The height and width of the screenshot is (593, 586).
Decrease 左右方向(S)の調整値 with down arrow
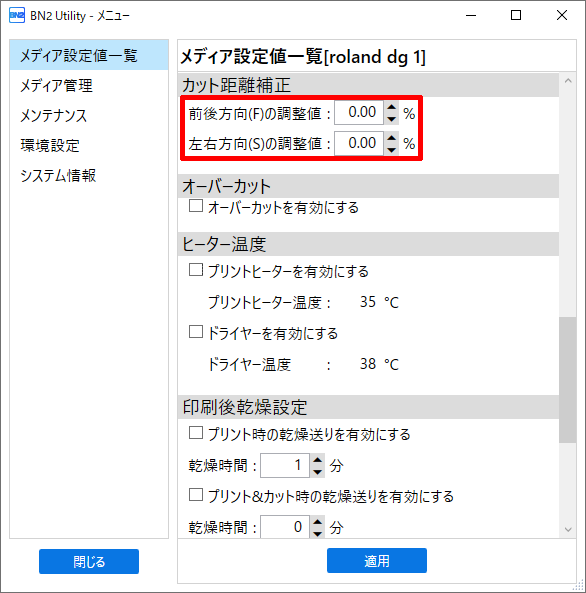(392, 149)
